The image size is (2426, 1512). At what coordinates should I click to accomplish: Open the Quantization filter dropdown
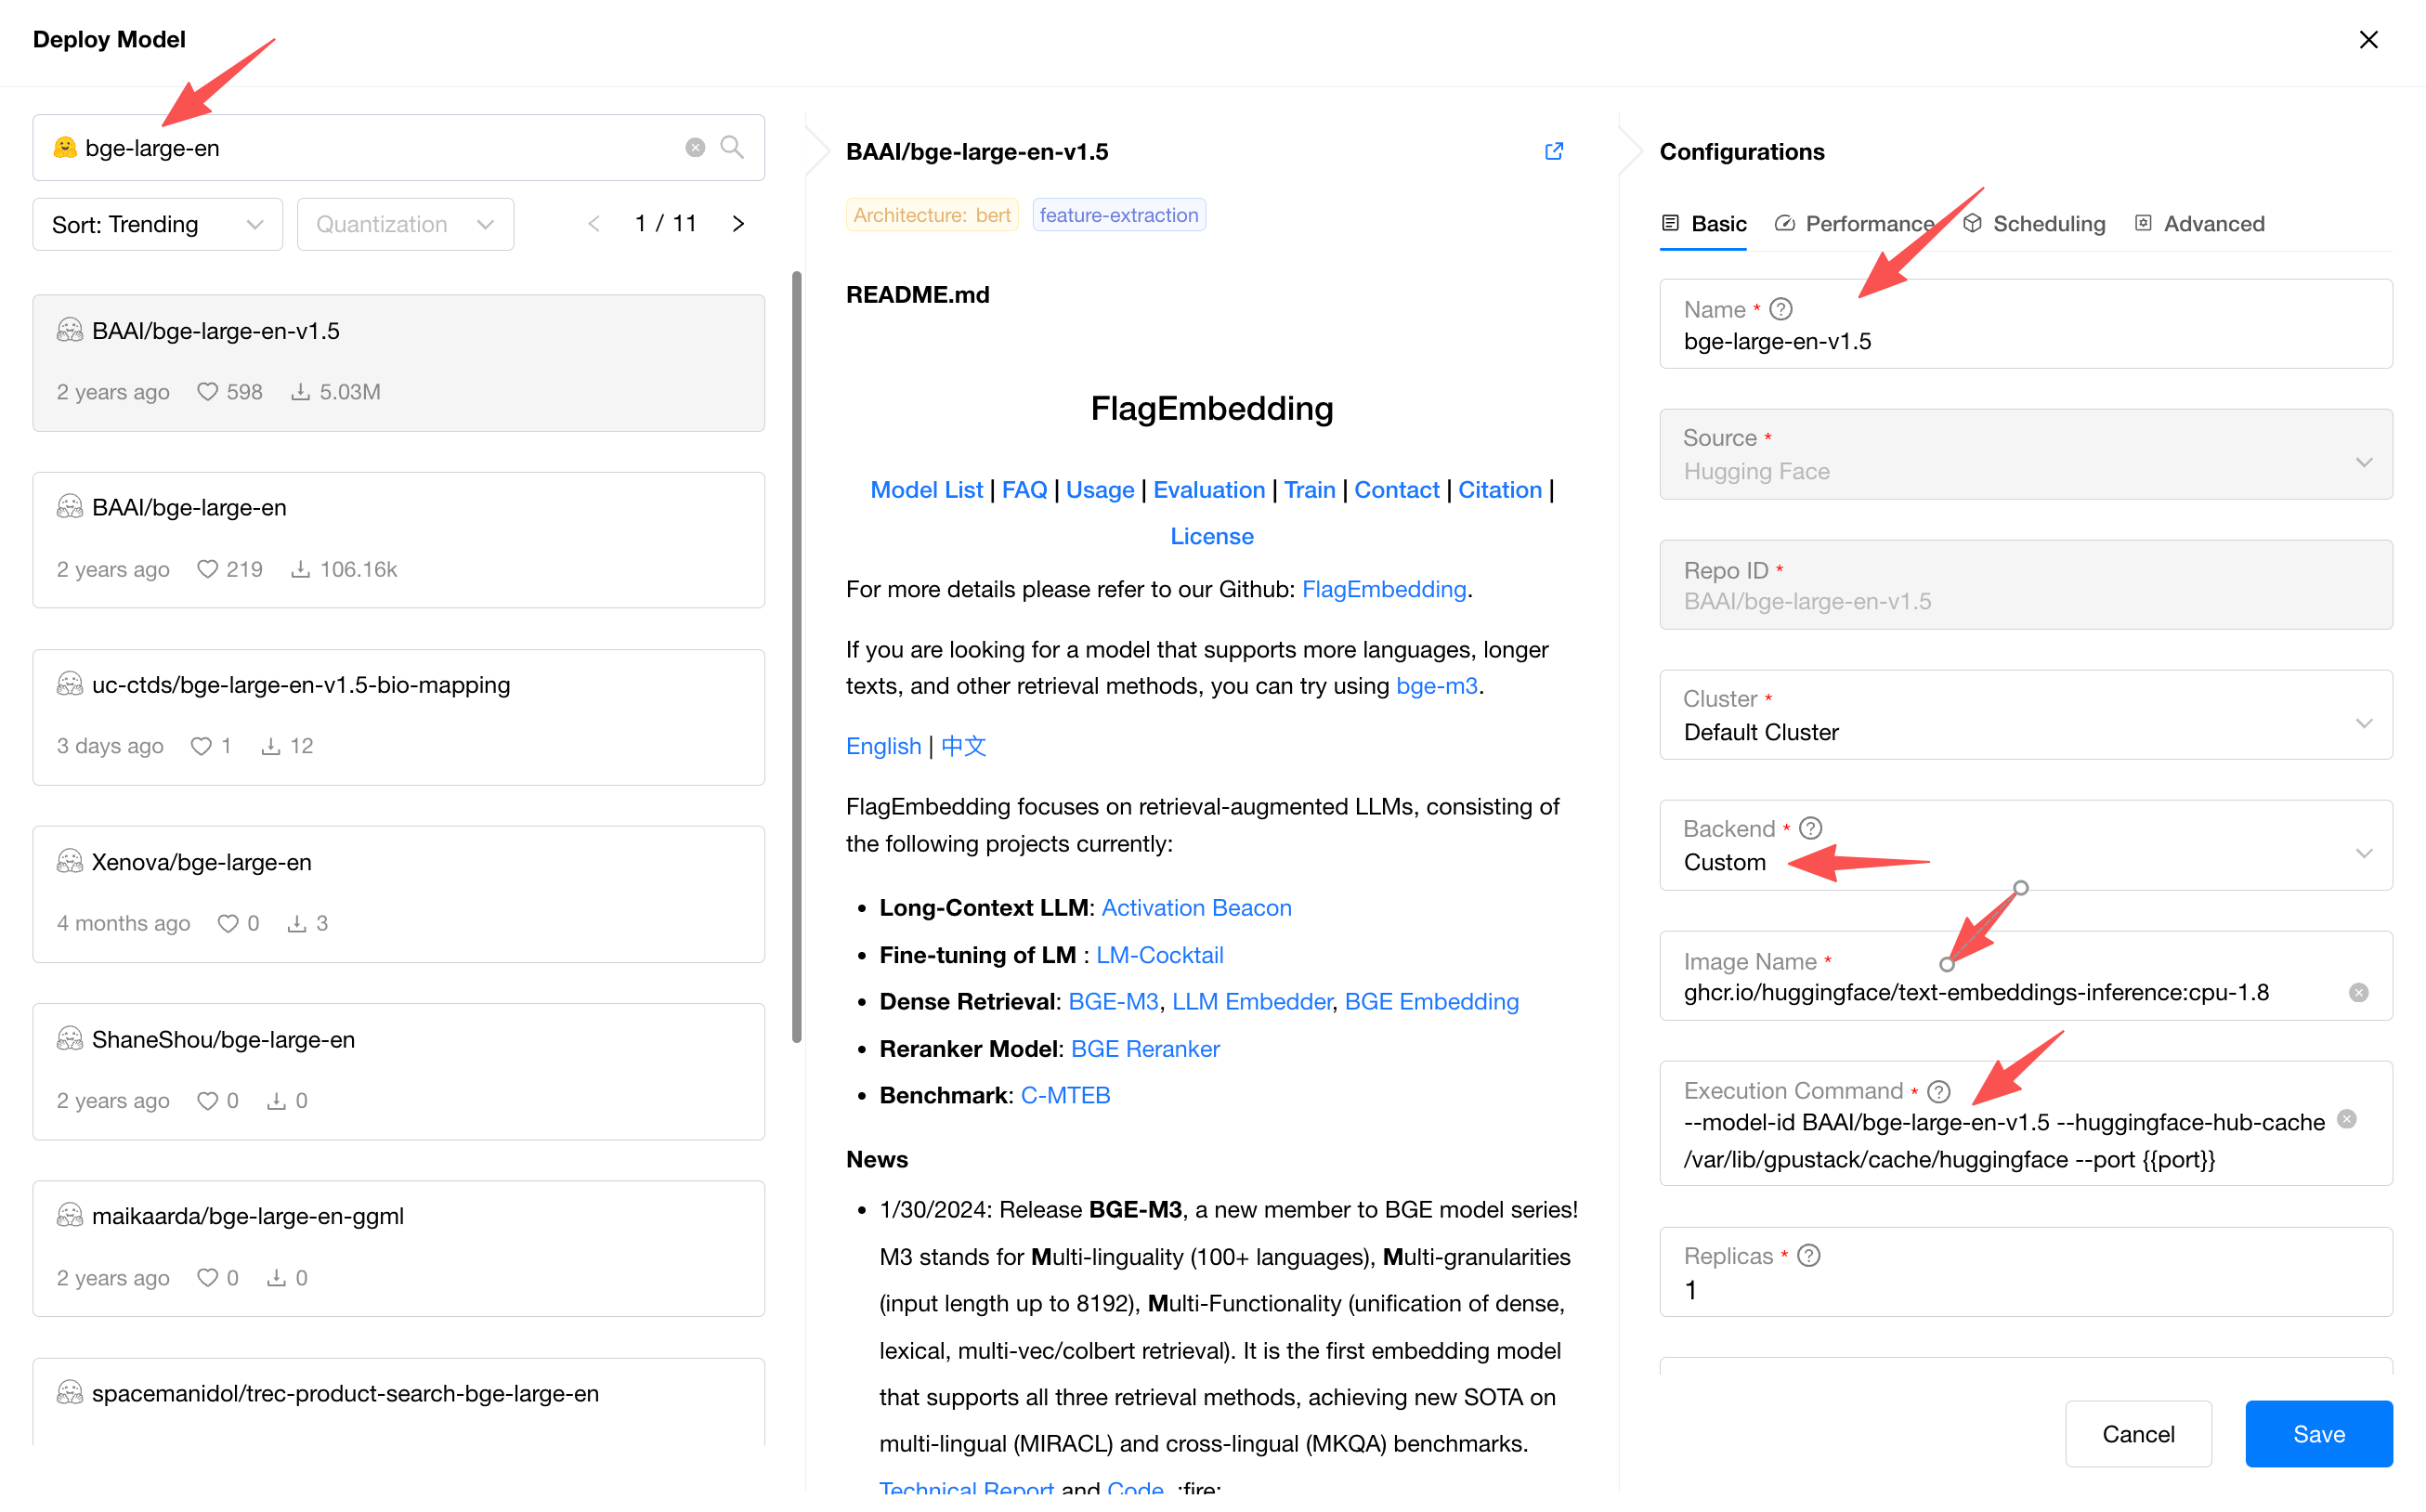coord(405,224)
